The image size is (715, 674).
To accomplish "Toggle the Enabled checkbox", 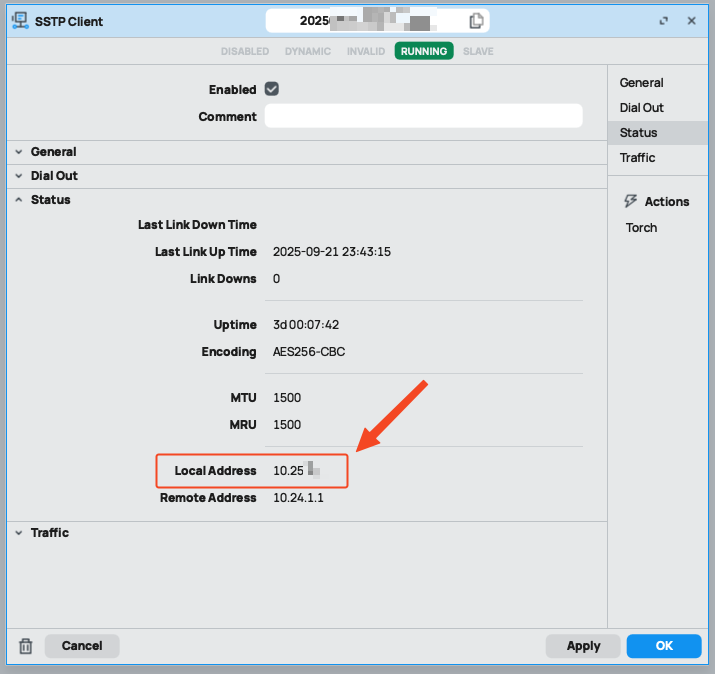I will tap(271, 89).
